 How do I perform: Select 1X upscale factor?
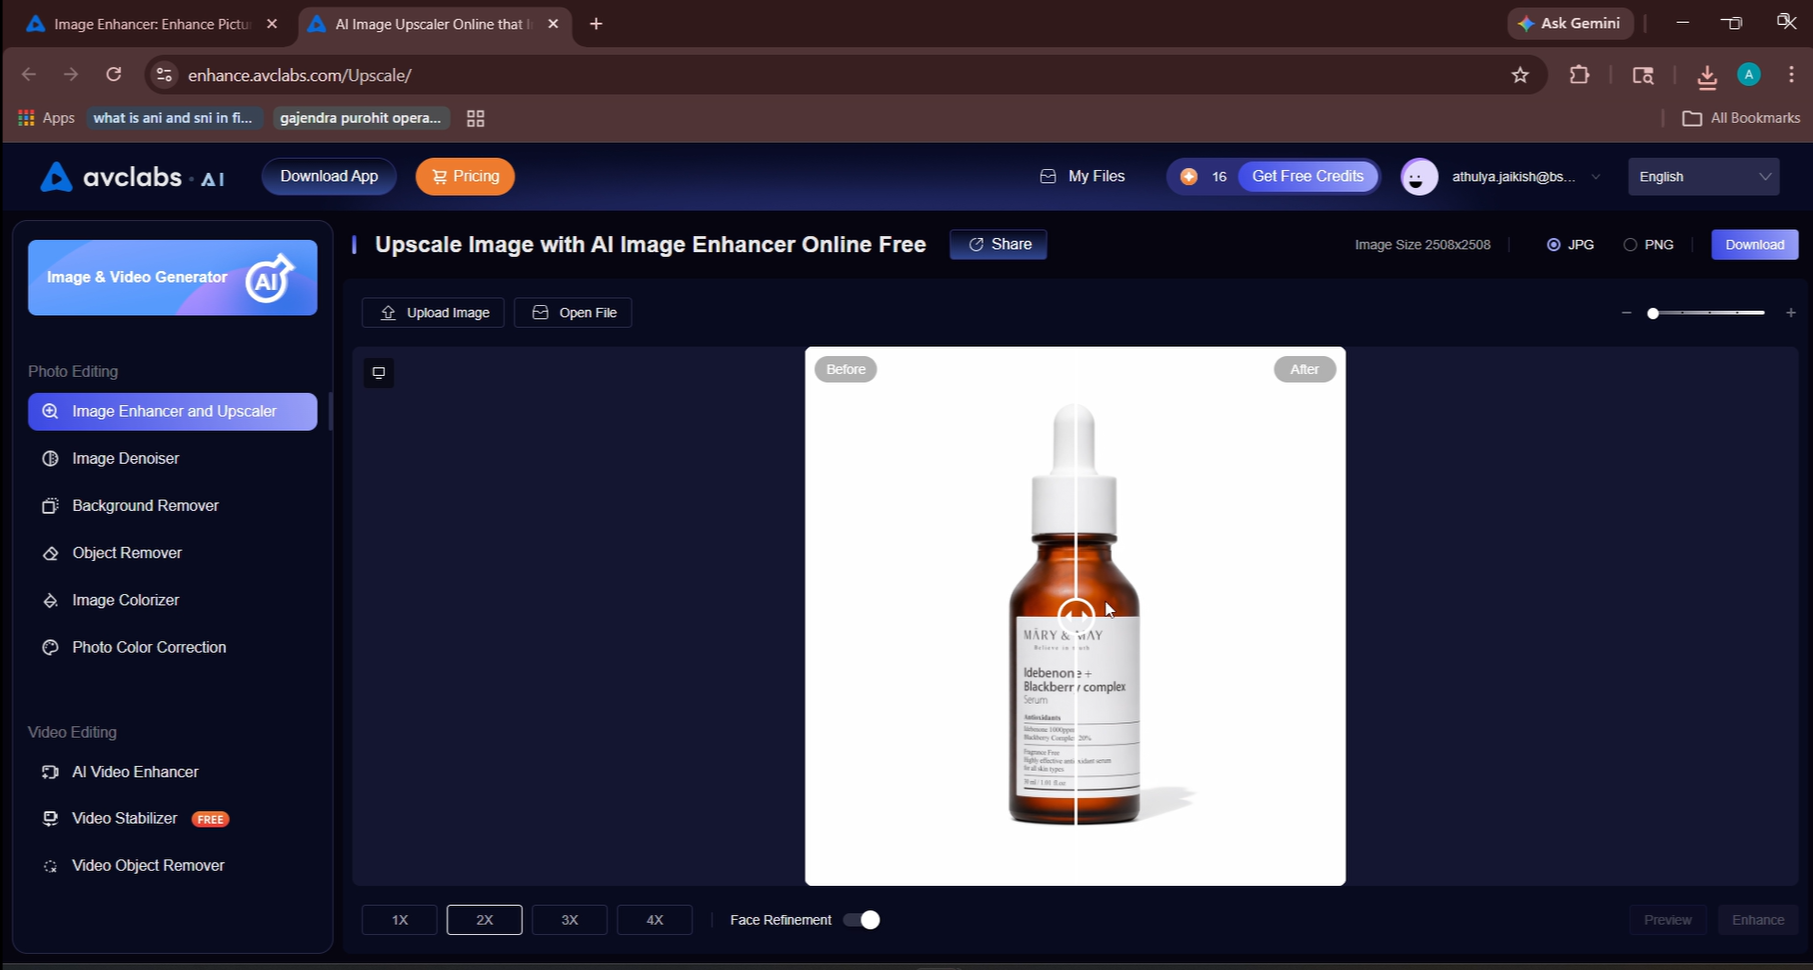(400, 920)
